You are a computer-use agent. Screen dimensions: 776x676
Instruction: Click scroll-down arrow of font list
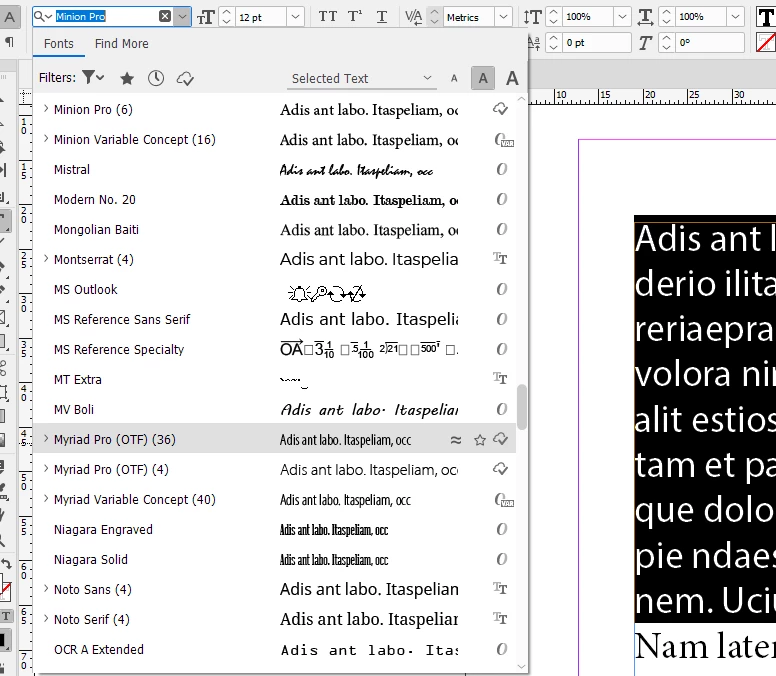click(x=522, y=666)
